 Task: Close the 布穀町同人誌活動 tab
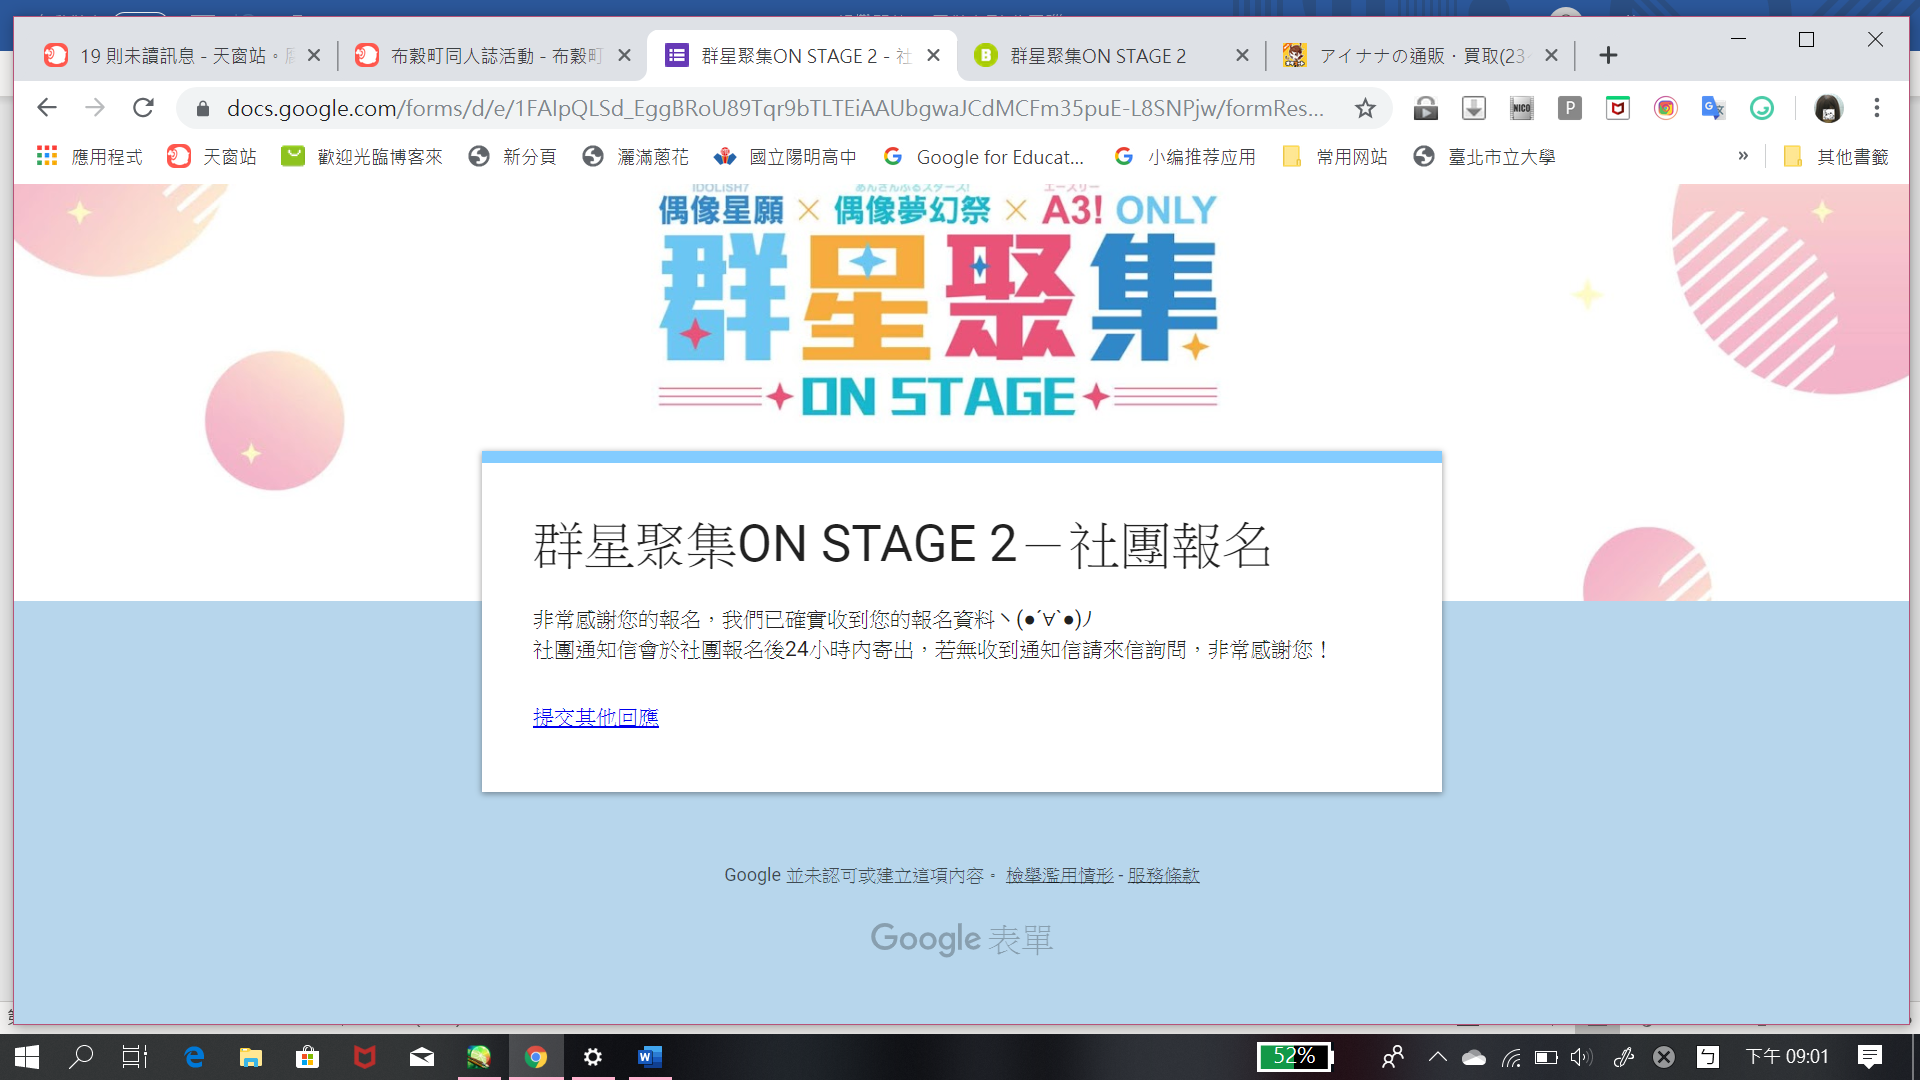(625, 56)
